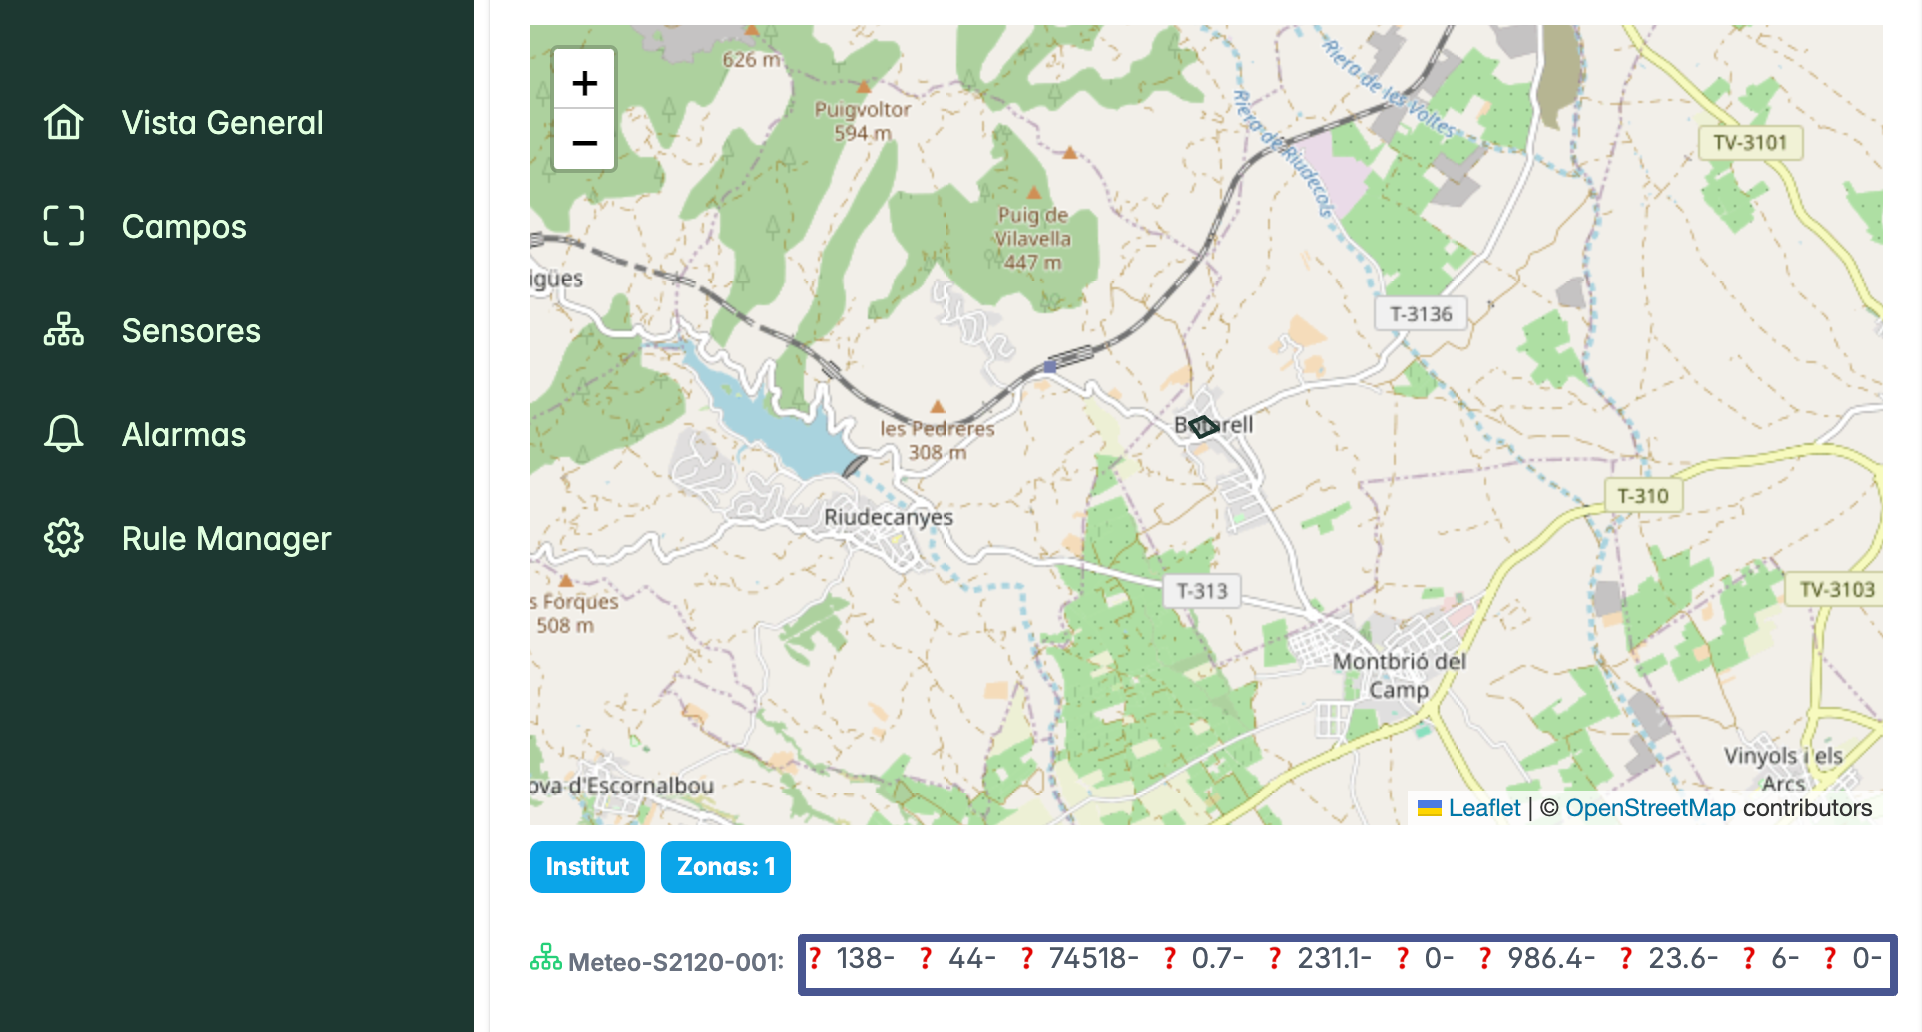
Task: Click the question mark icon before 138-
Action: (x=815, y=958)
